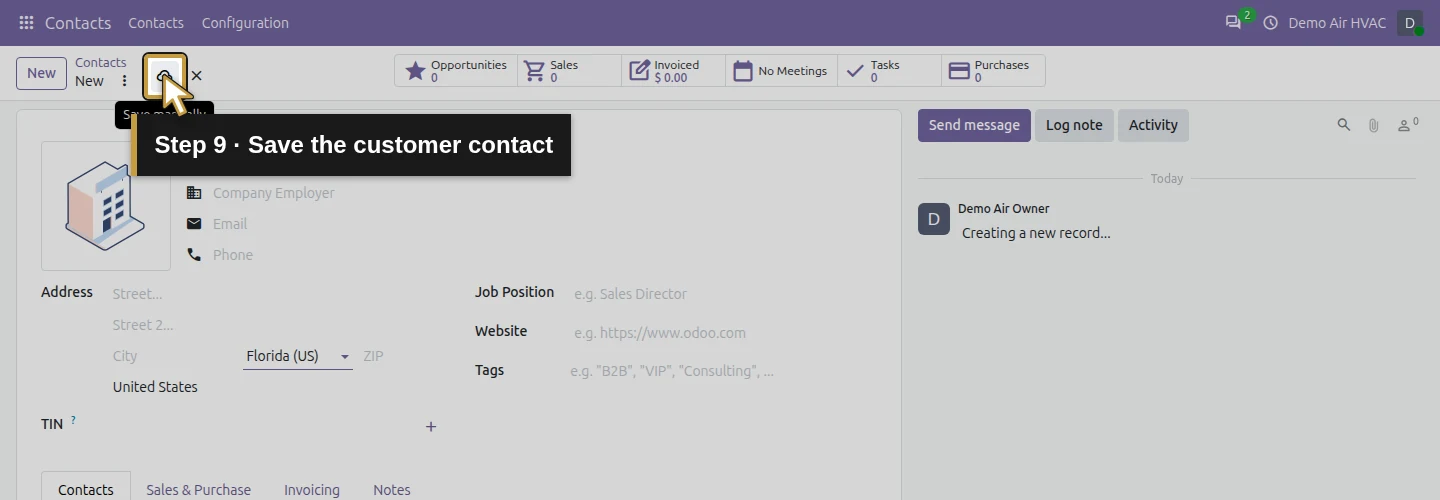Viewport: 1440px width, 500px height.
Task: Open the record actions three-dot menu
Action: click(x=124, y=81)
